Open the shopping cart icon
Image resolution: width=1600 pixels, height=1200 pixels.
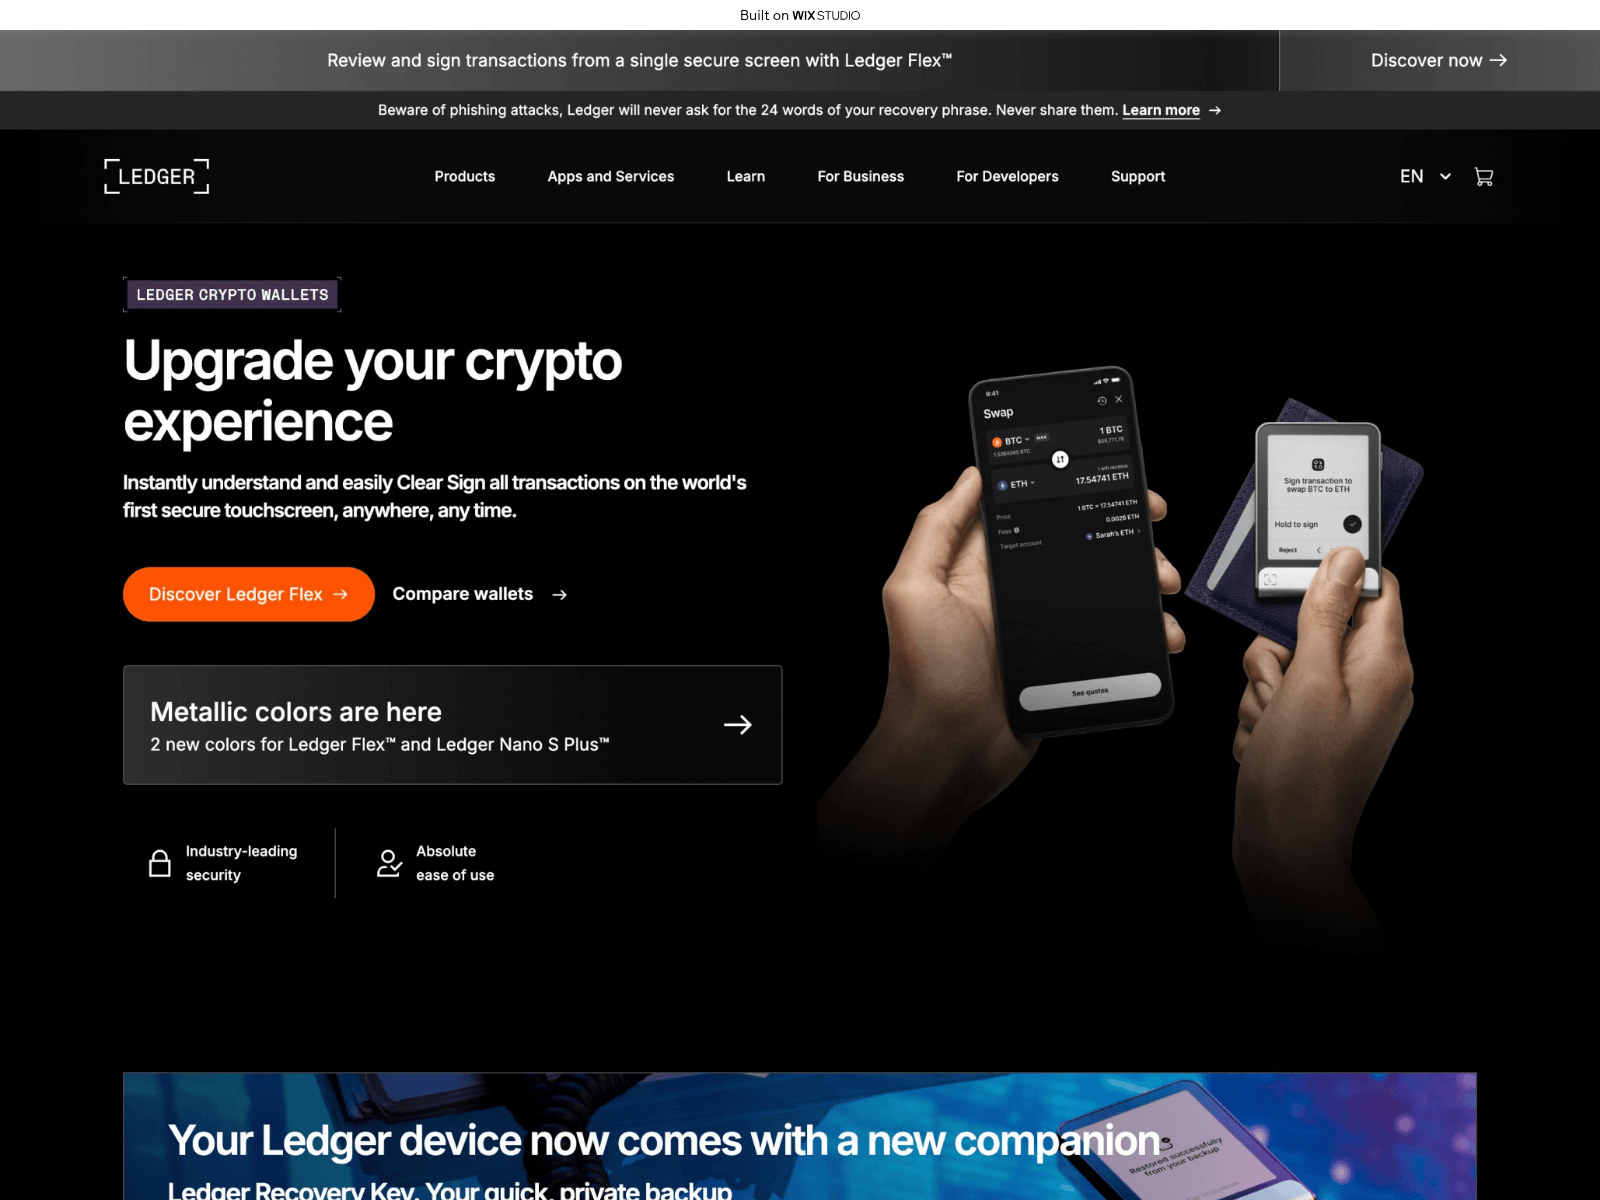(x=1484, y=176)
